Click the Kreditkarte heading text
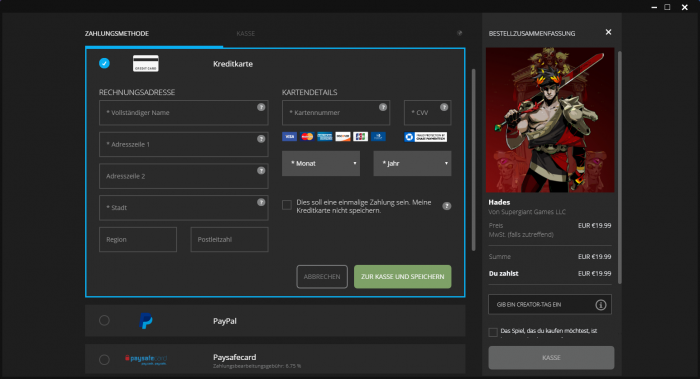 pos(233,64)
